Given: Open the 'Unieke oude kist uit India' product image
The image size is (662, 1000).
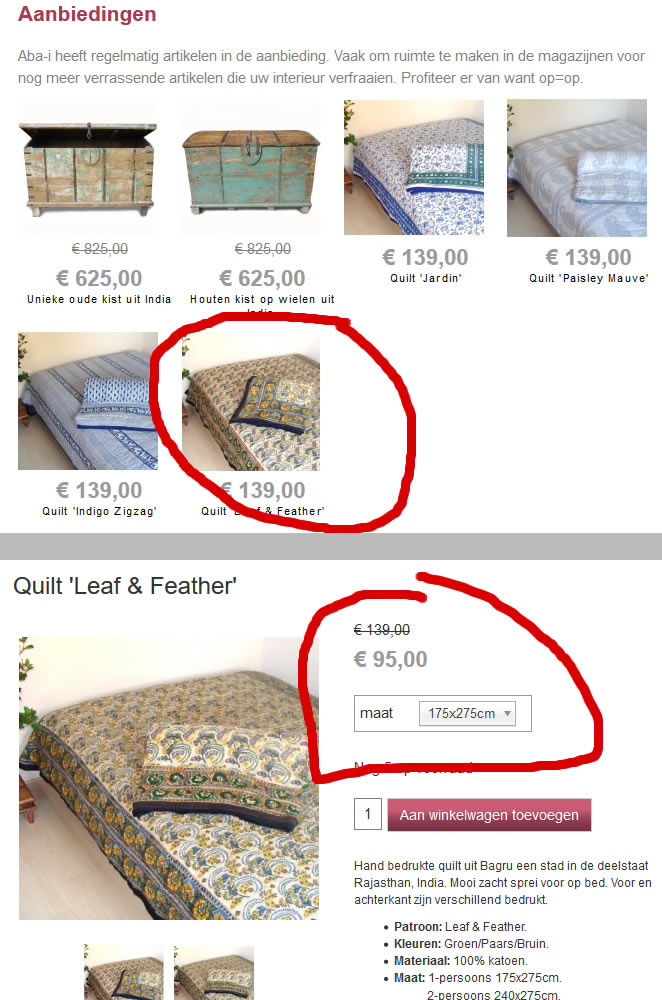Looking at the screenshot, I should [x=88, y=168].
